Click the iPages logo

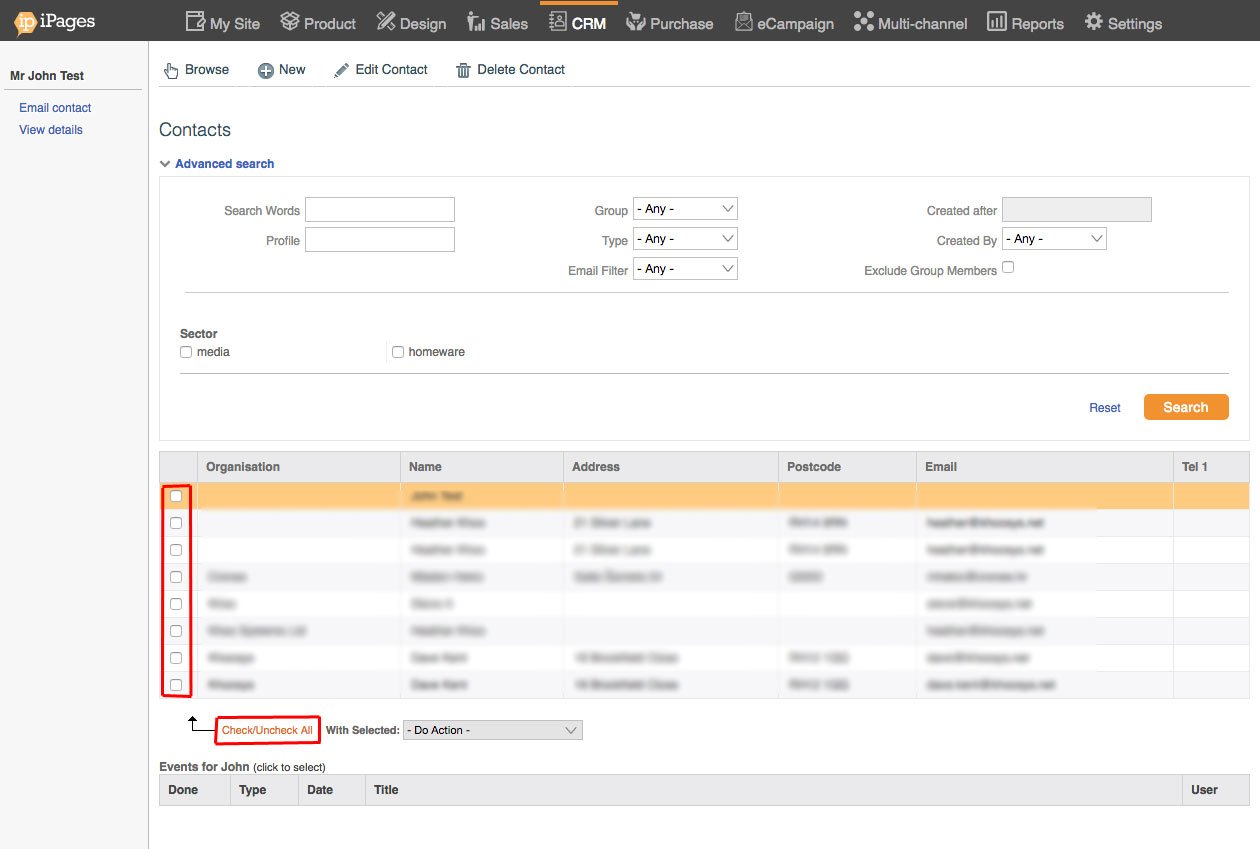pos(55,20)
